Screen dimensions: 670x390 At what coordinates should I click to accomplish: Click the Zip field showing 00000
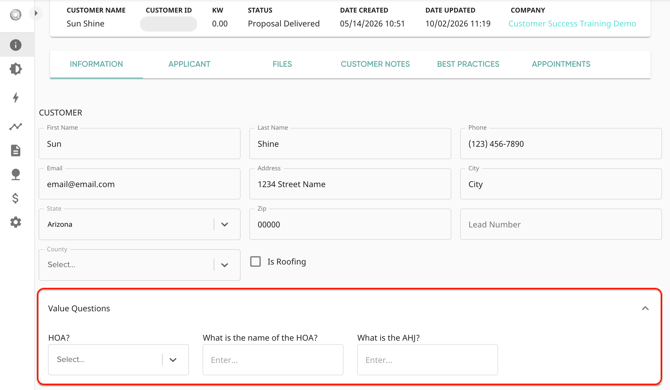(350, 224)
